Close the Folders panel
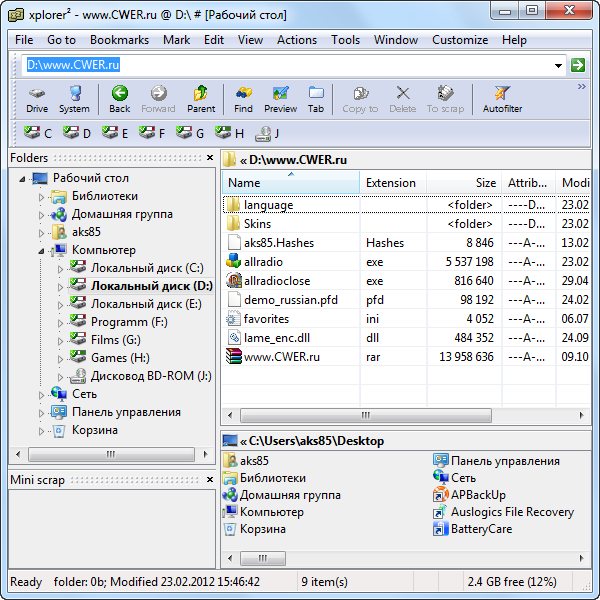The width and height of the screenshot is (600, 600). 209,158
